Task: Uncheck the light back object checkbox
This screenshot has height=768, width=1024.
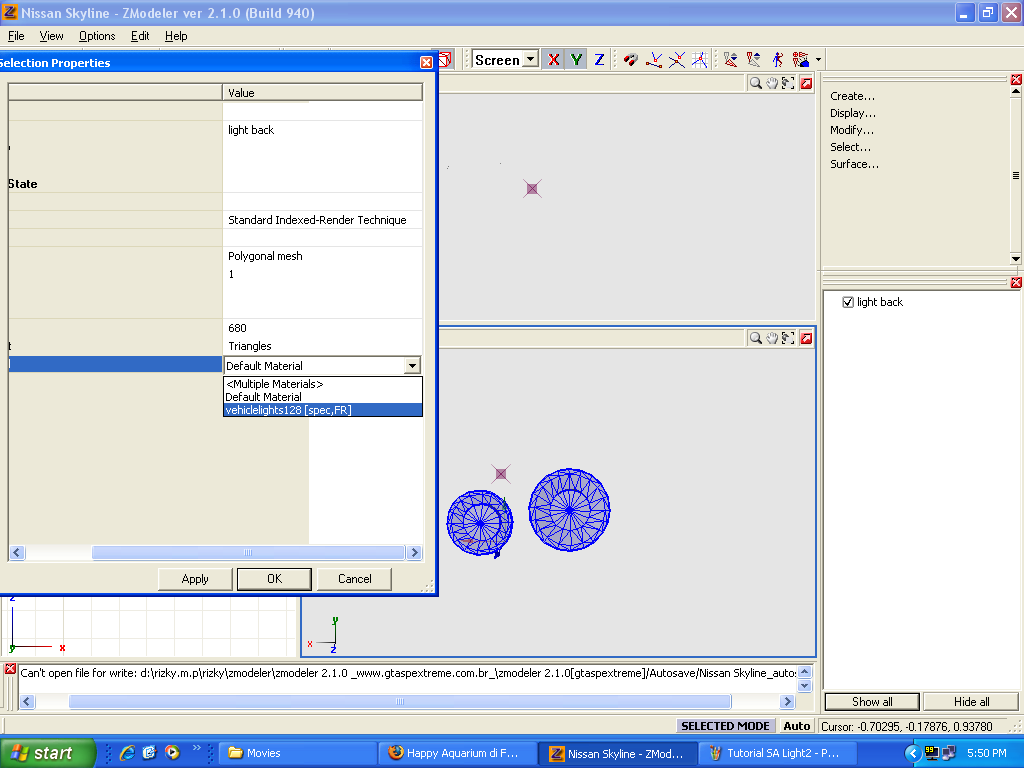Action: click(848, 302)
